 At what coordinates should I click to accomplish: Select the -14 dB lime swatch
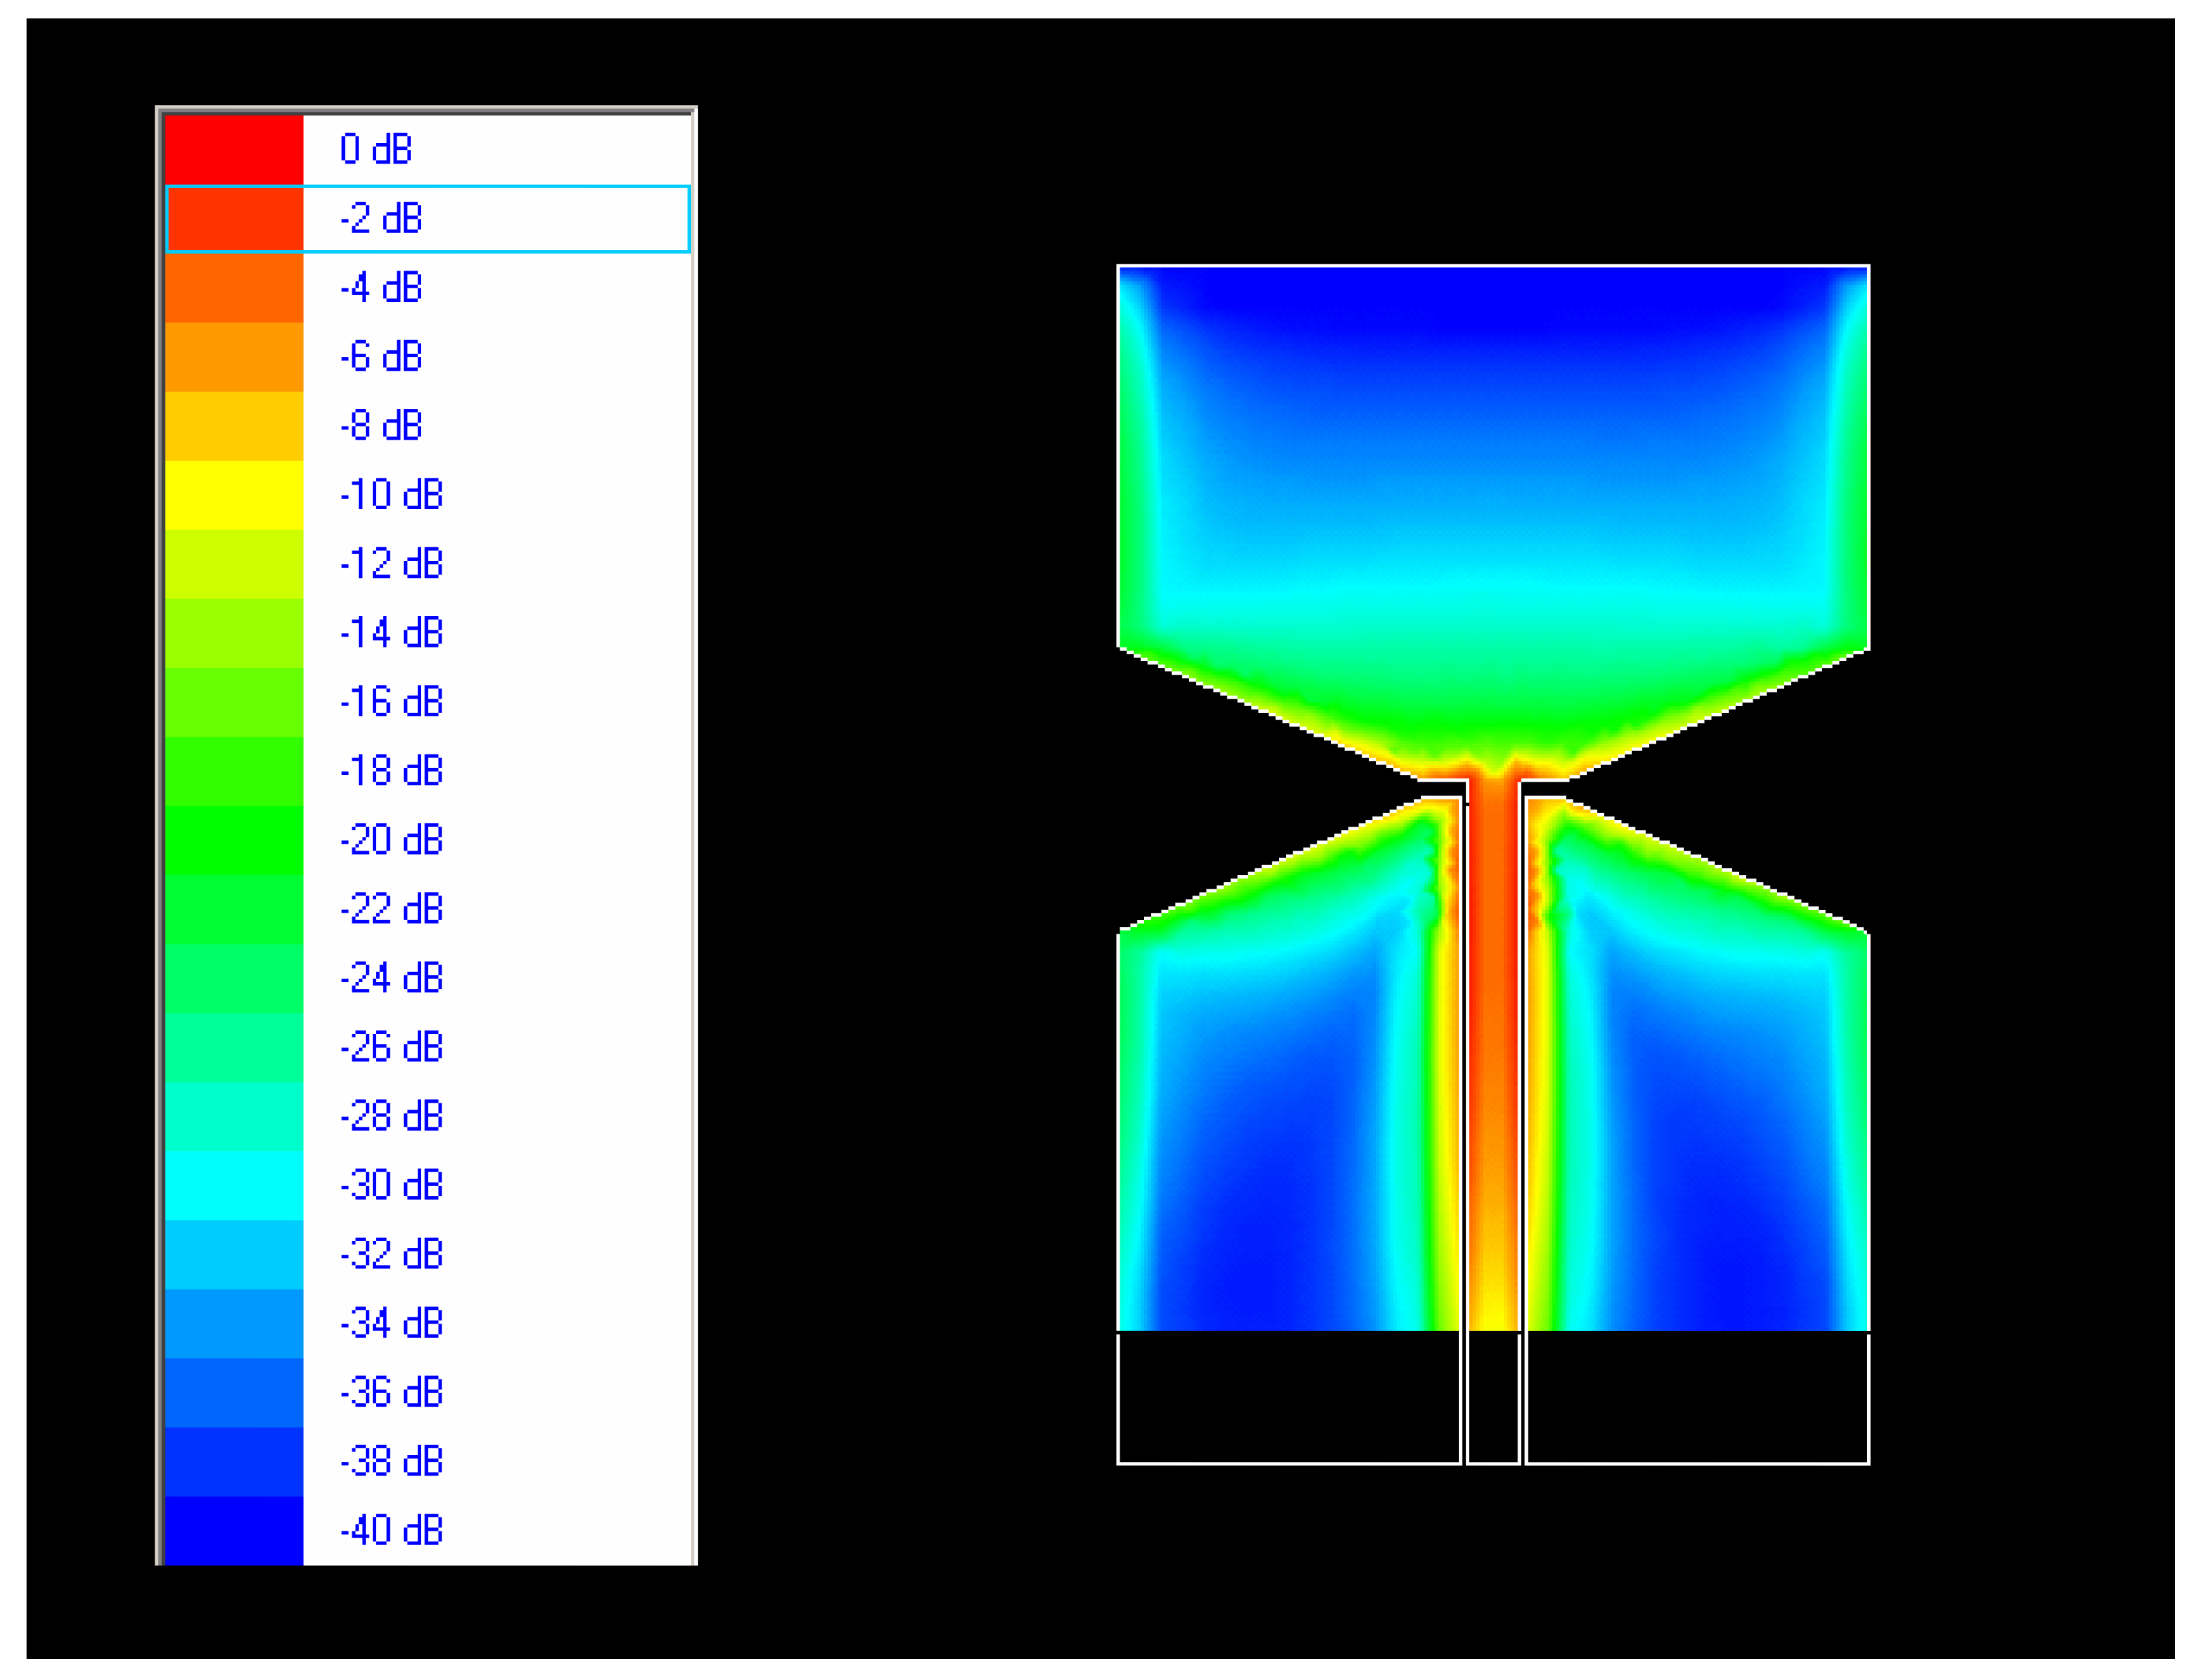click(x=233, y=633)
